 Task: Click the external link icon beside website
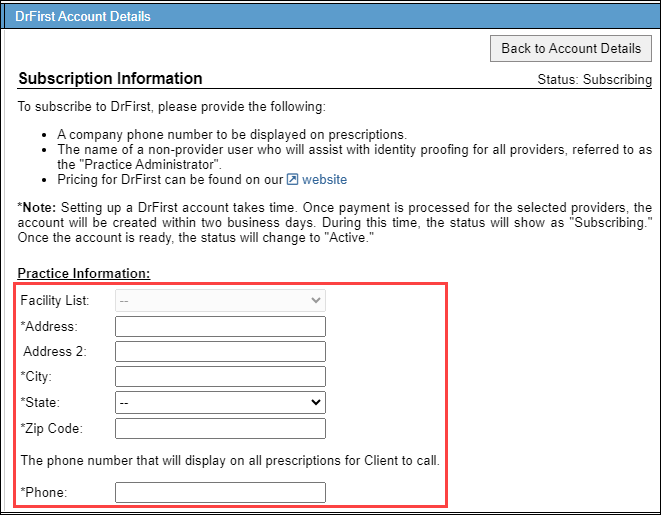293,180
